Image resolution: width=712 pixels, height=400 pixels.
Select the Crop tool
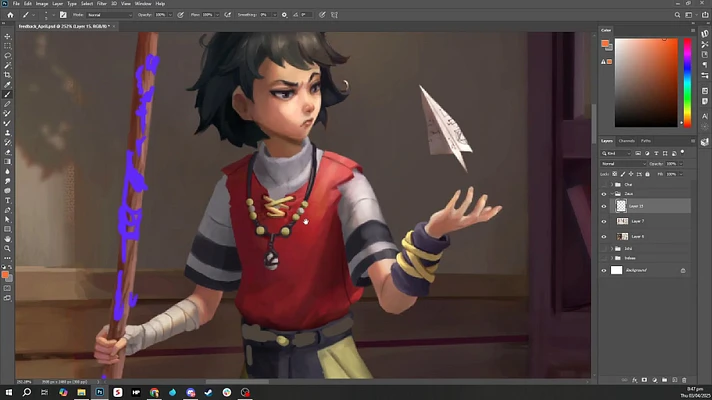pyautogui.click(x=7, y=75)
